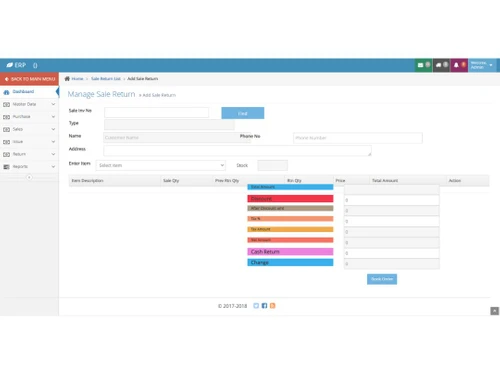Focus the Tax % amount input
Viewport: 500px width, 375px height.
pos(392,221)
